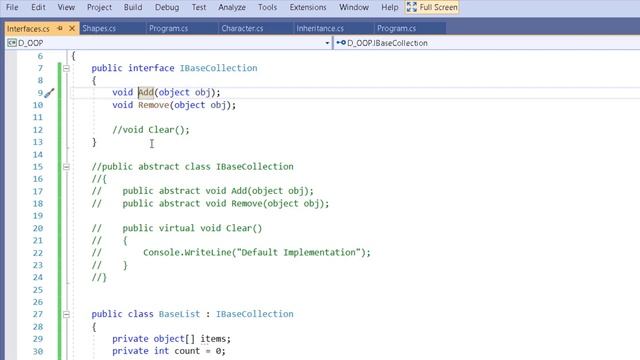Close the Interfaces.cs tab
The width and height of the screenshot is (640, 360).
point(72,28)
